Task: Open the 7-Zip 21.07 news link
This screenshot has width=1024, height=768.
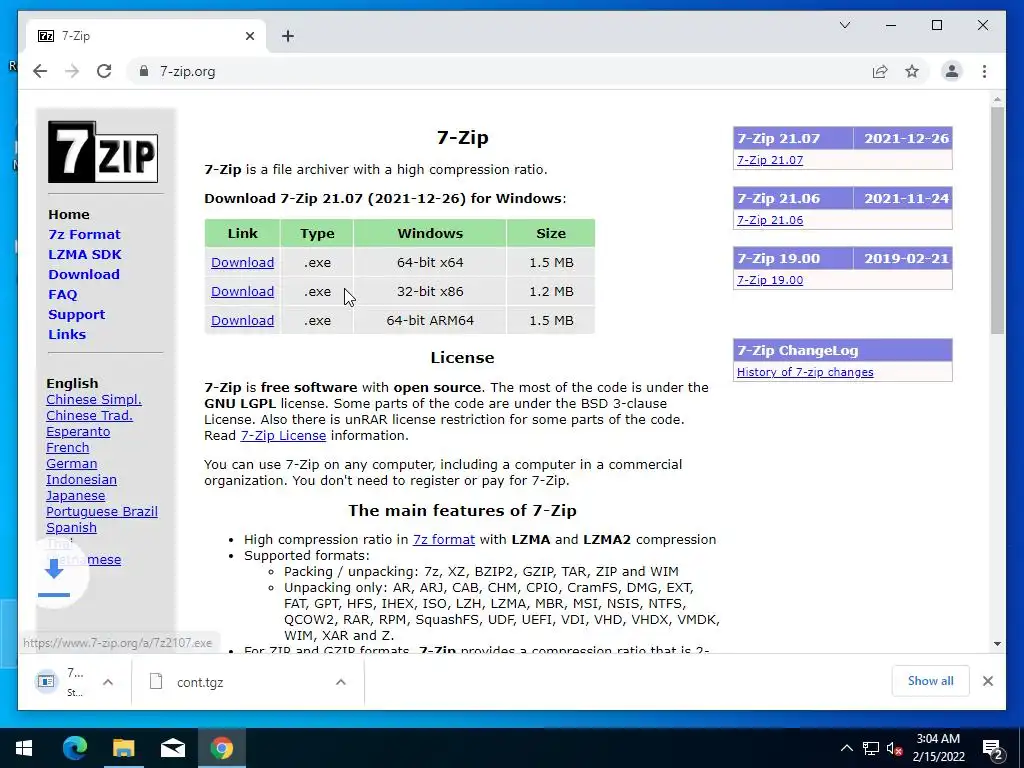Action: (770, 160)
